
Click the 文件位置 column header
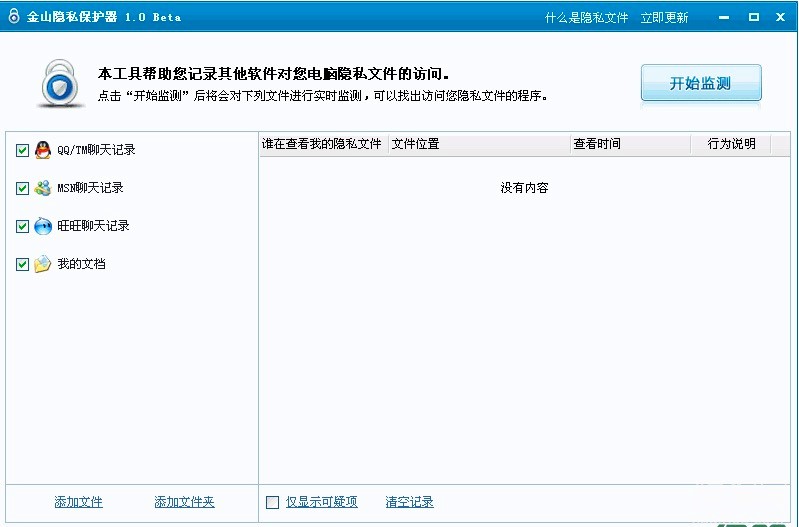415,144
